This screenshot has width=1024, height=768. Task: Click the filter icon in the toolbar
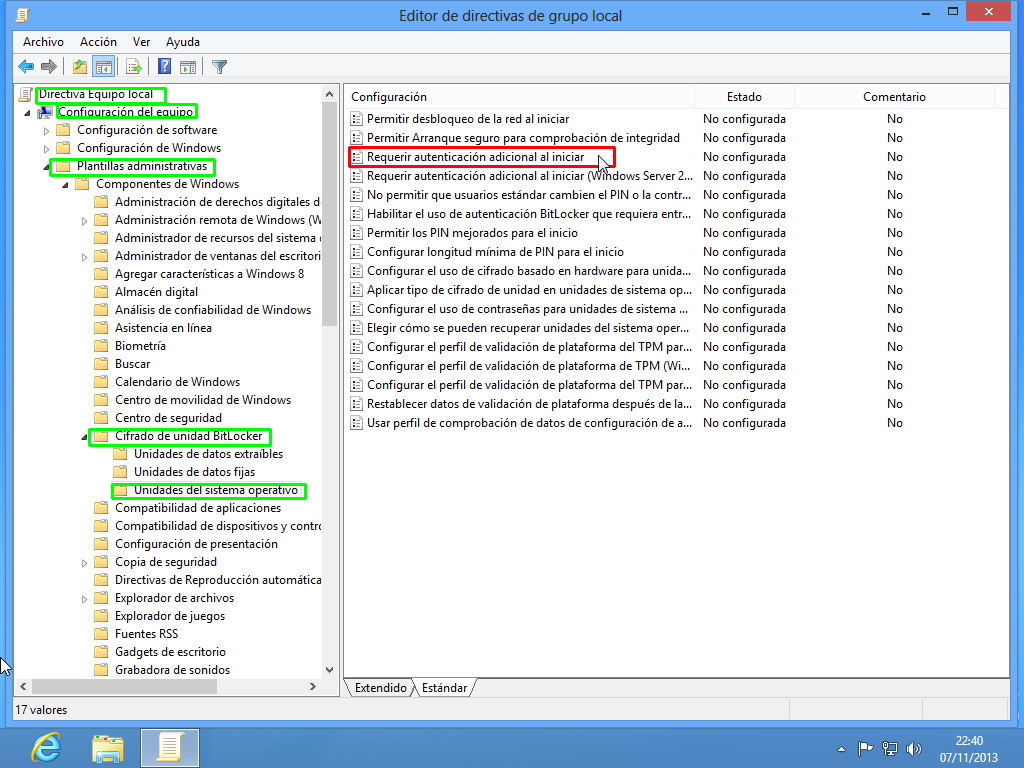click(217, 66)
